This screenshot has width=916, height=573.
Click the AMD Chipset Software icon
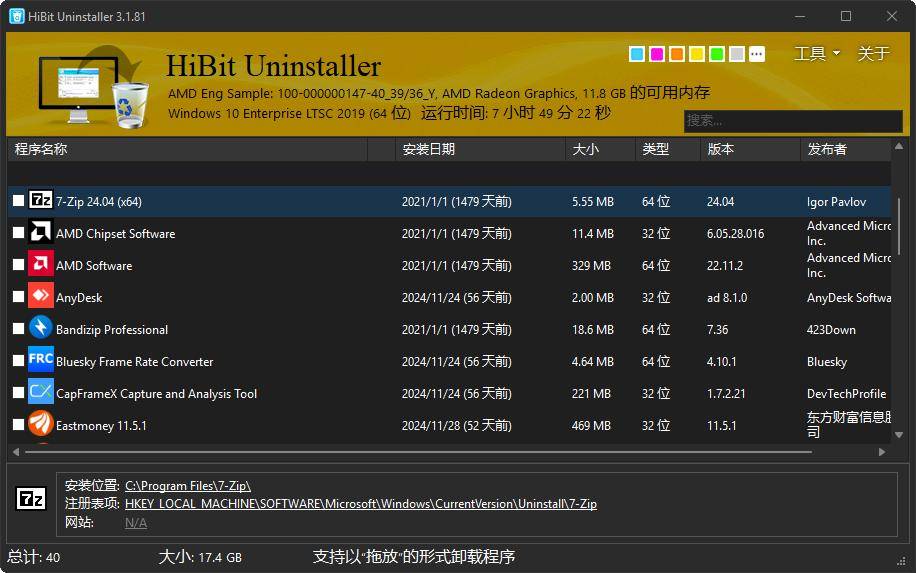coord(41,232)
